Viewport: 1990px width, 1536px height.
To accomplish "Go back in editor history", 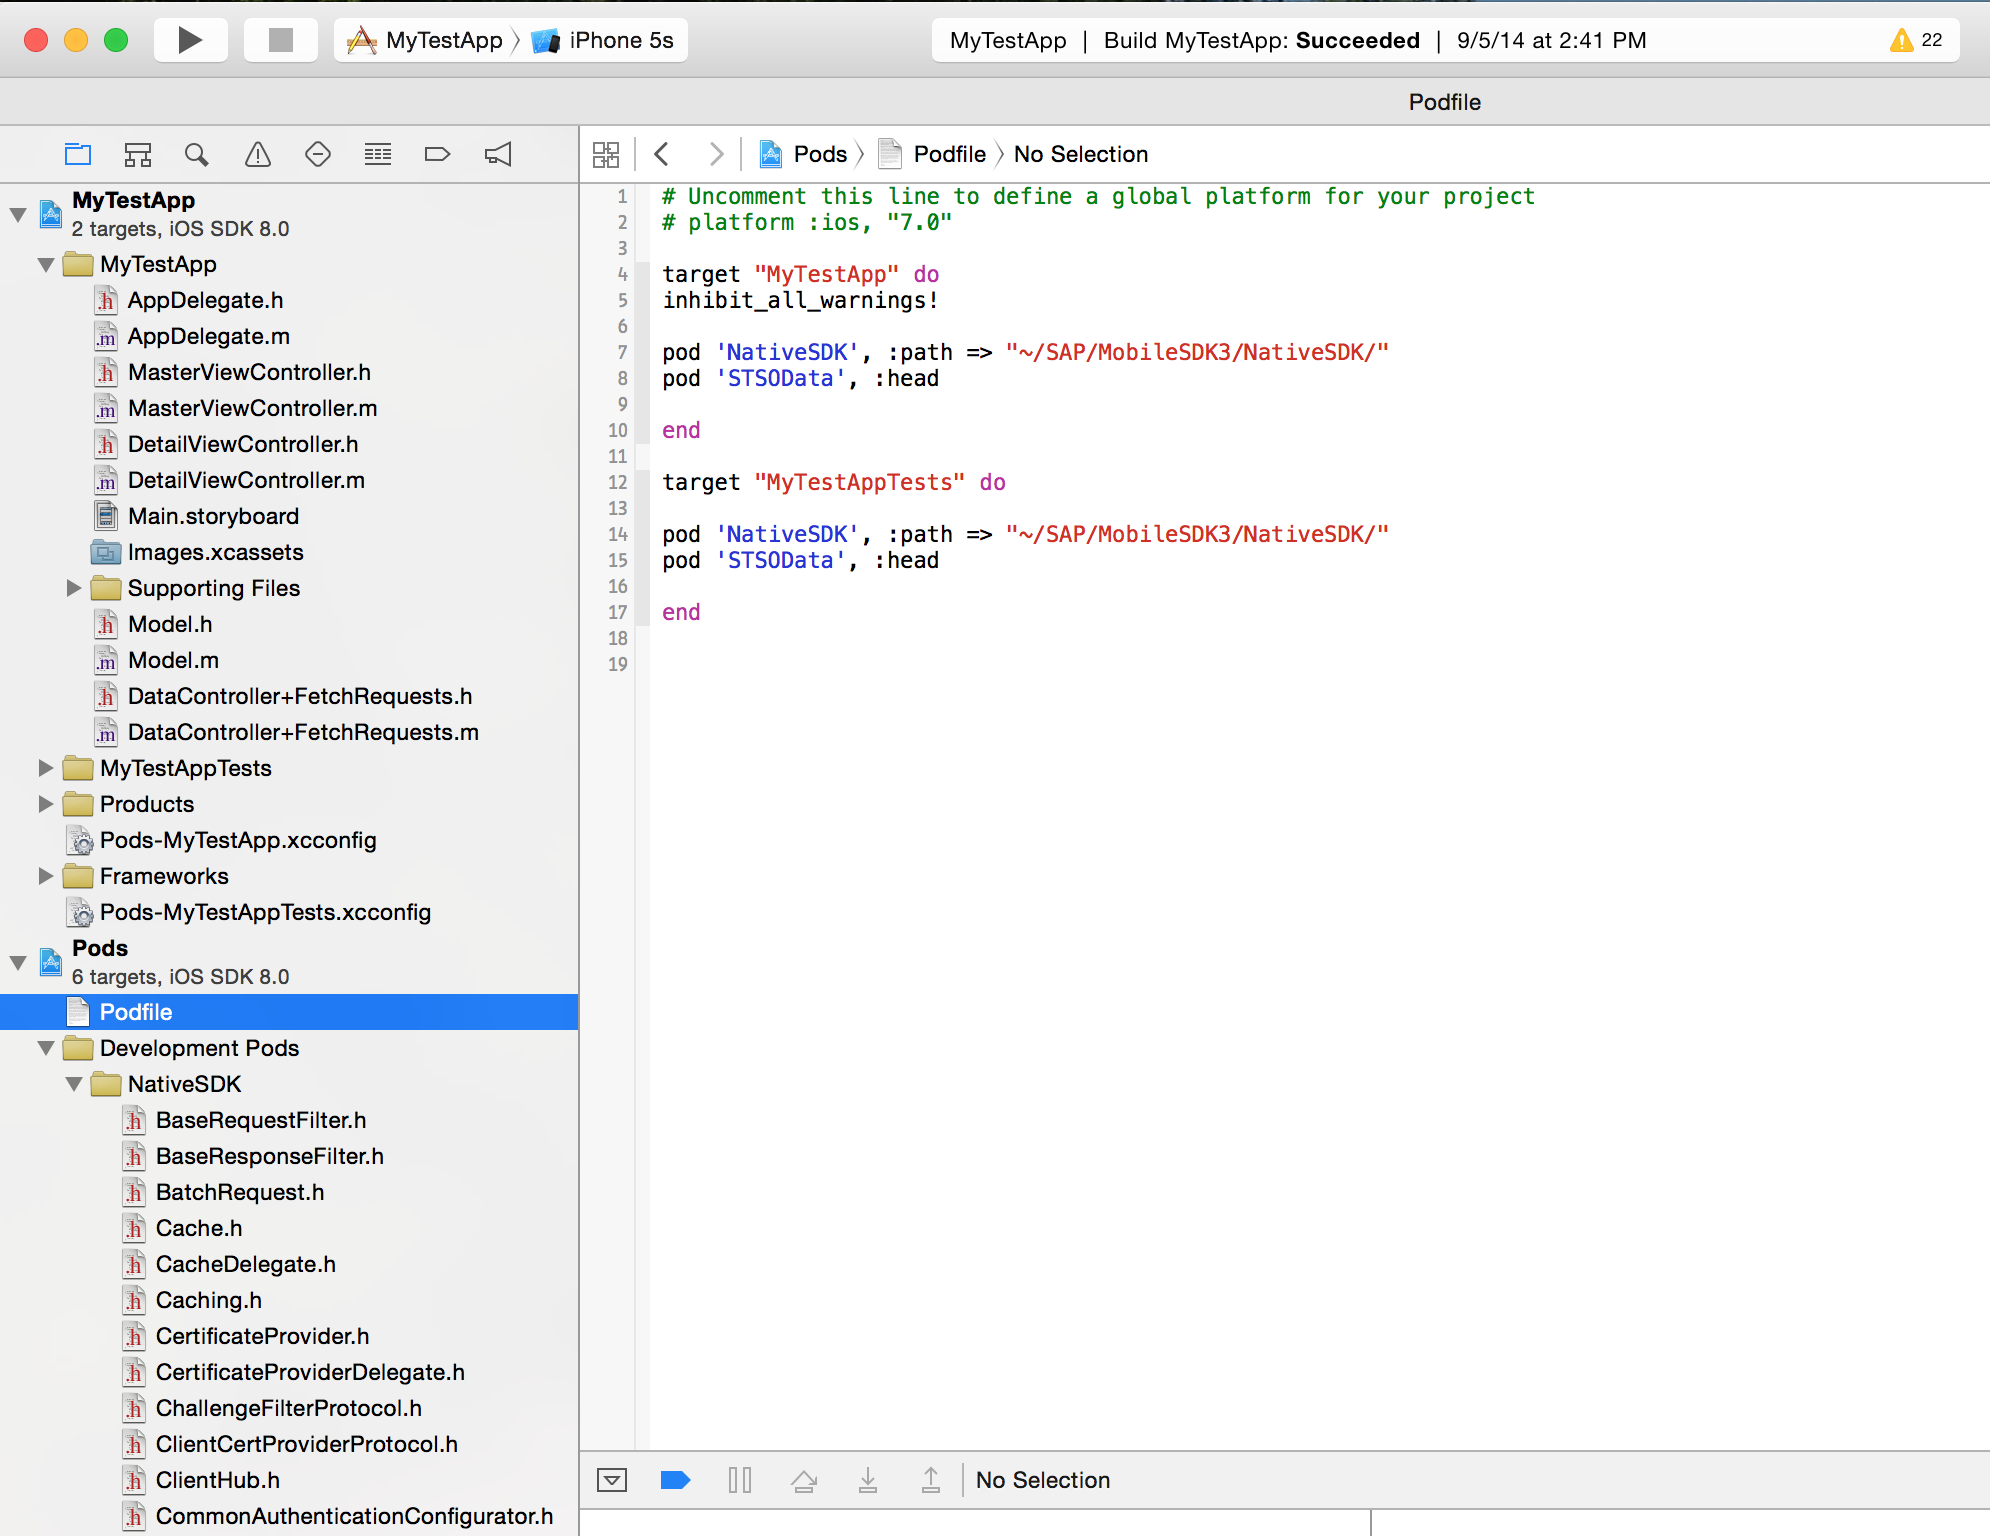I will click(x=661, y=154).
